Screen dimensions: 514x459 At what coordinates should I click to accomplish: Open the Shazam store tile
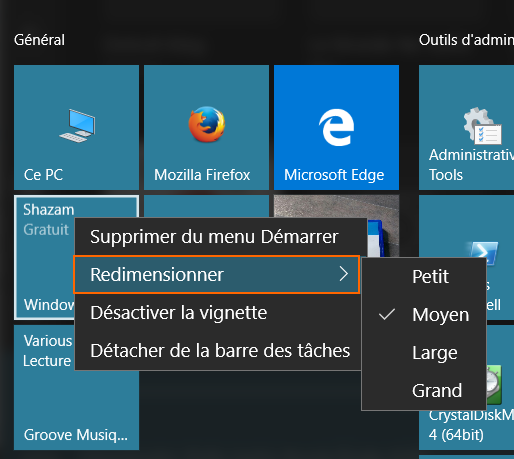tap(44, 257)
